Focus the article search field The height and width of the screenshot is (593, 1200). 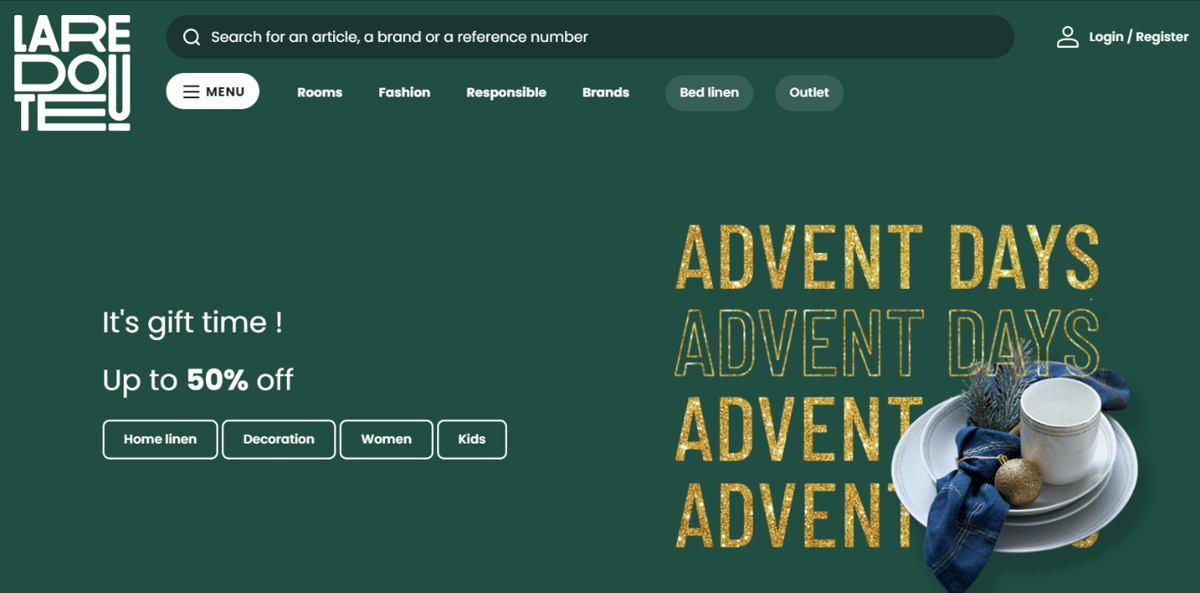pos(590,37)
